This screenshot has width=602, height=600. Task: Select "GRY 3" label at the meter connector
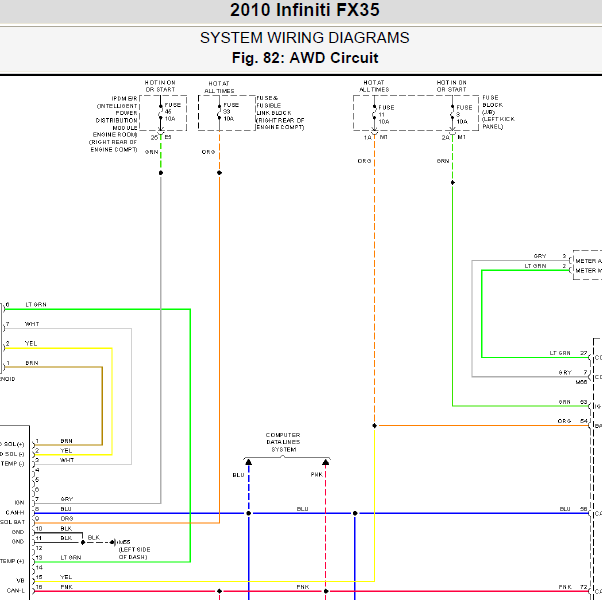coord(550,256)
